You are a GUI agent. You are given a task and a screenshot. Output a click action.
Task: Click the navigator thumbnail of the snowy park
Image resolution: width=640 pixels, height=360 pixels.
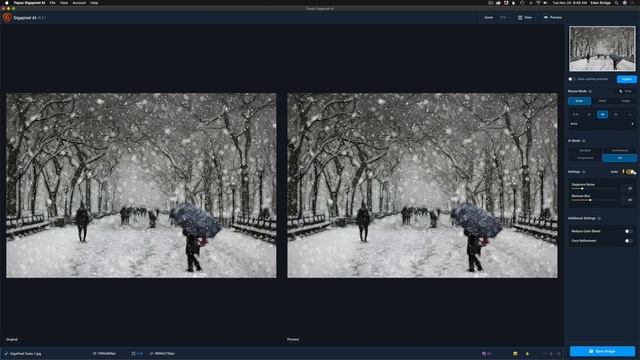click(602, 49)
